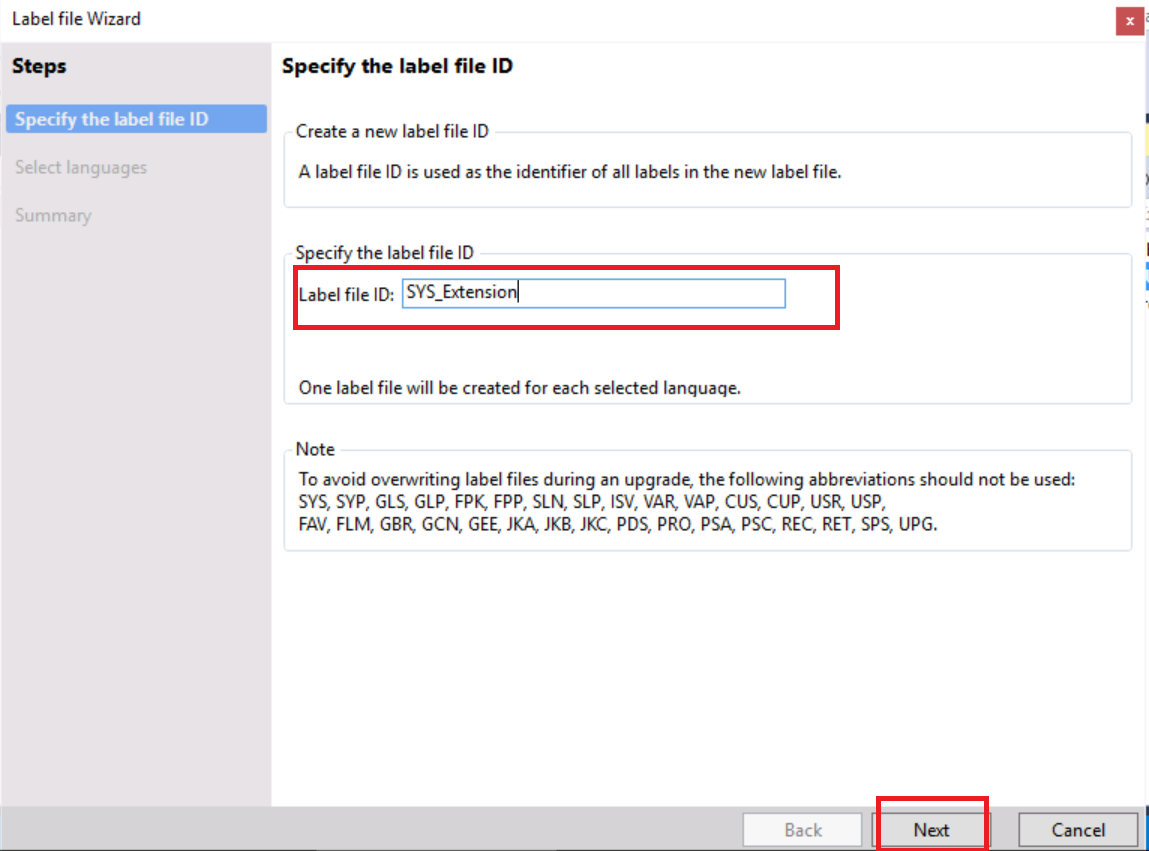The height and width of the screenshot is (851, 1149).
Task: Click the SYS_Extension value to edit it
Action: [460, 292]
